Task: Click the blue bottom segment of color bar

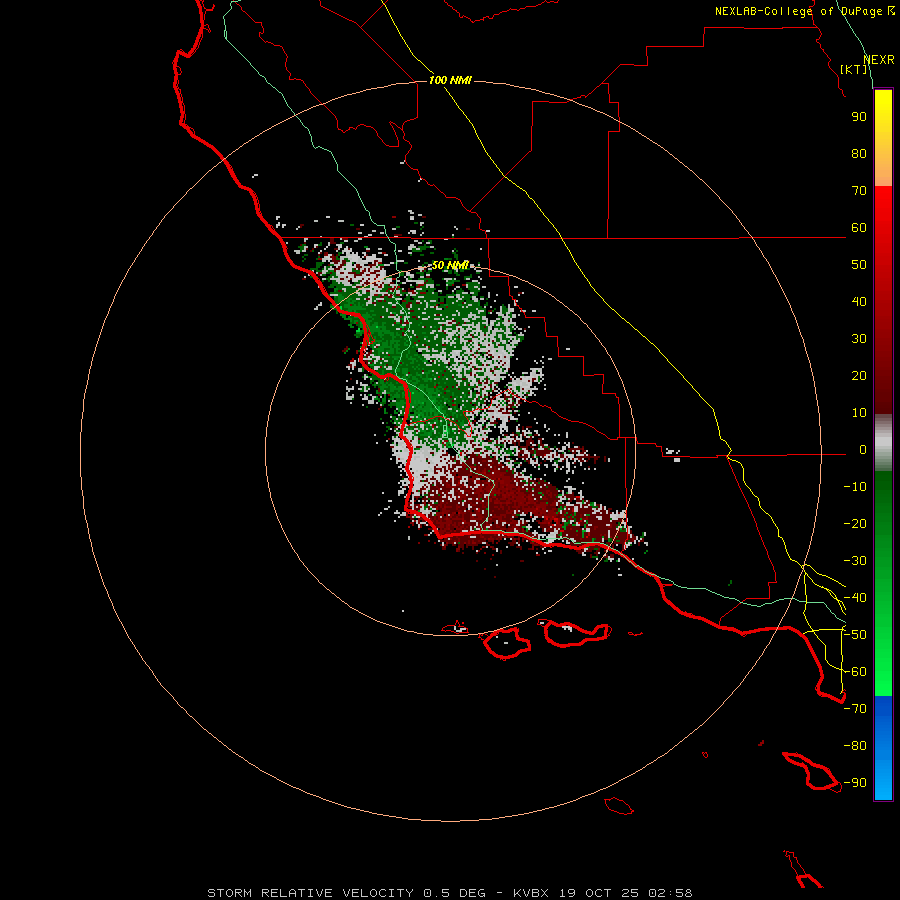Action: [883, 747]
